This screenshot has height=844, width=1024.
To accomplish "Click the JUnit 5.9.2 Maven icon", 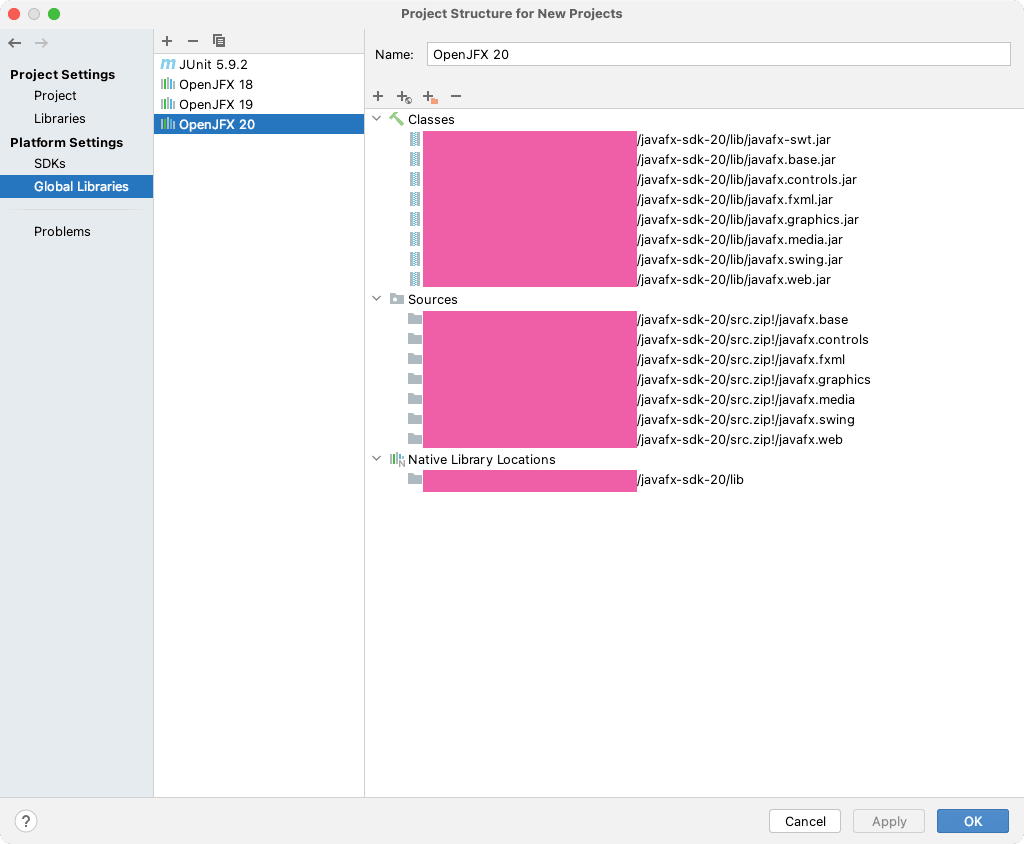I will click(x=168, y=64).
